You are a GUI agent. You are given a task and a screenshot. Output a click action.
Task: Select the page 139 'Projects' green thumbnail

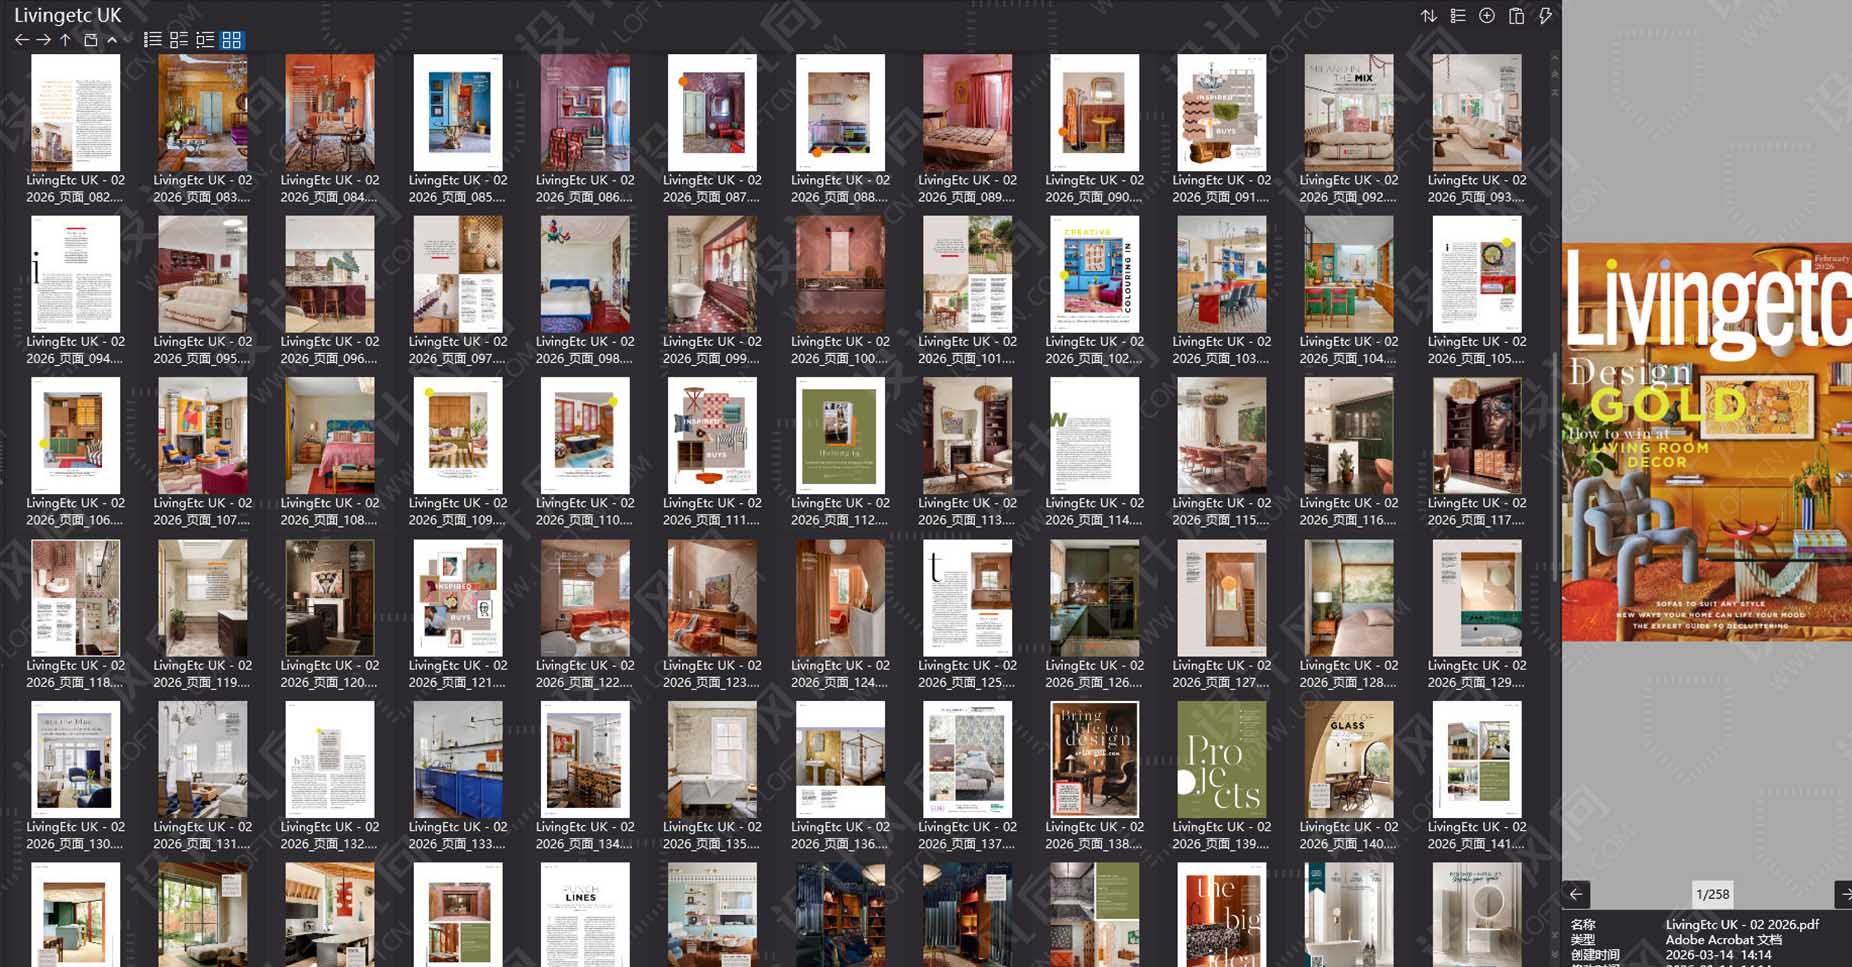tap(1221, 760)
